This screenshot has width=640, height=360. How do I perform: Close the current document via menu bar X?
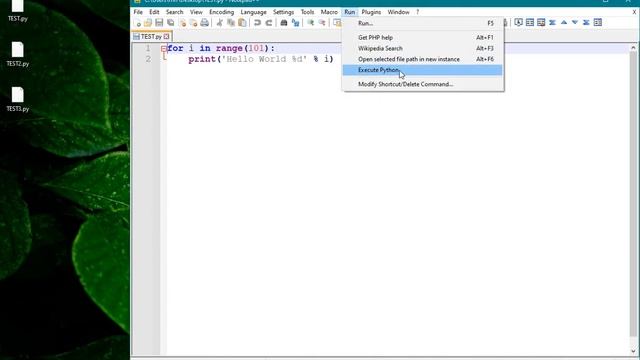pos(634,12)
